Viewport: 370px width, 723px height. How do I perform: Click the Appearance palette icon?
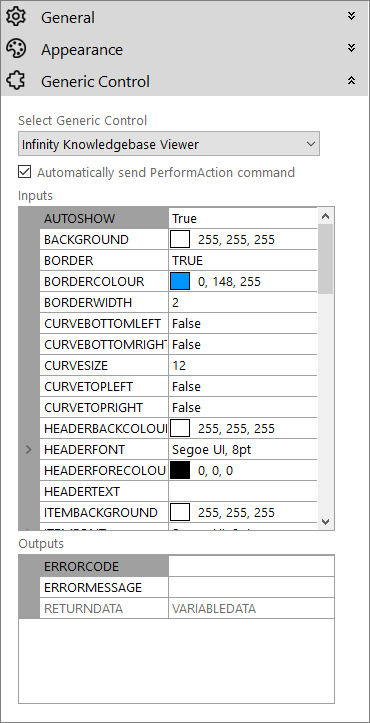pyautogui.click(x=17, y=49)
